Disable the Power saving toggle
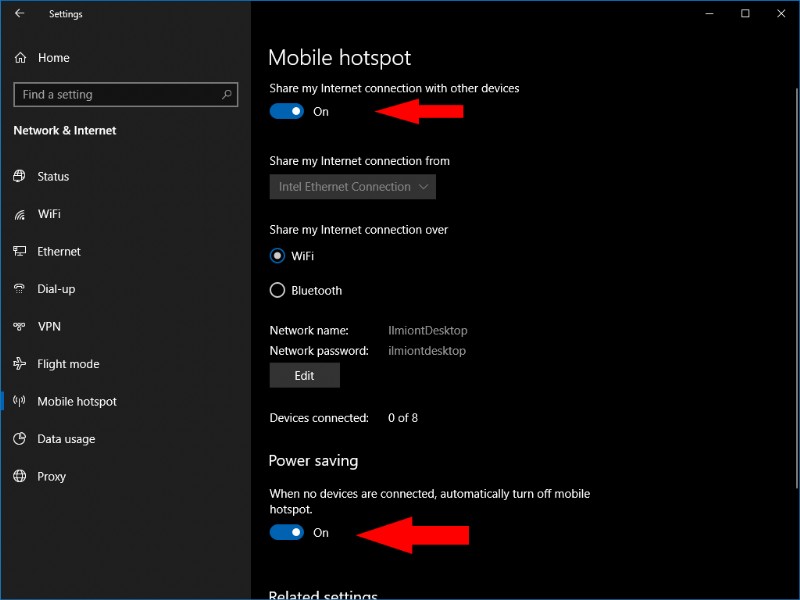800x600 pixels. coord(285,532)
